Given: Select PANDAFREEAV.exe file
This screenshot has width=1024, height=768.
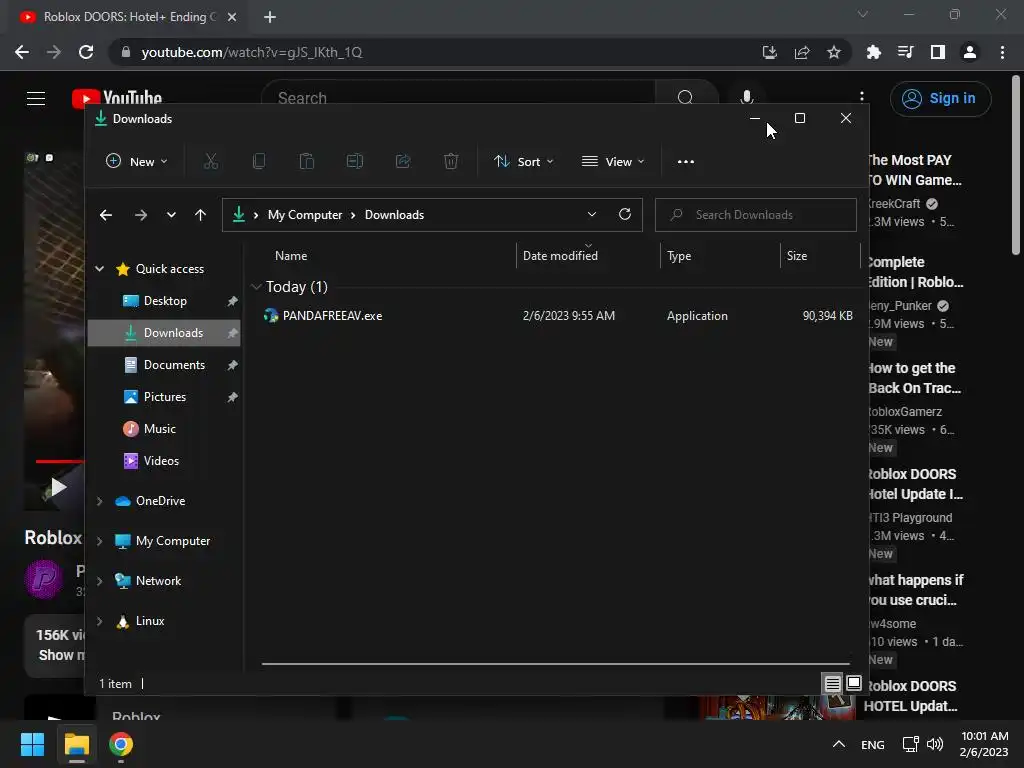Looking at the screenshot, I should click(558, 315).
